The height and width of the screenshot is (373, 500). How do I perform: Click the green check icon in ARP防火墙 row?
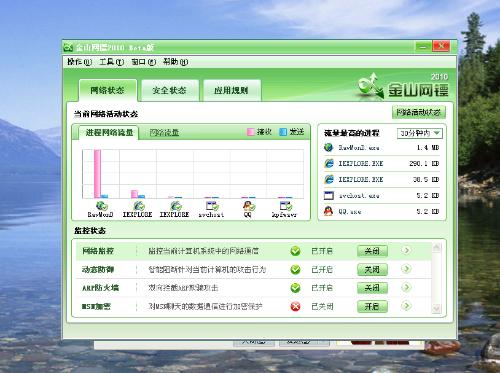pos(295,288)
